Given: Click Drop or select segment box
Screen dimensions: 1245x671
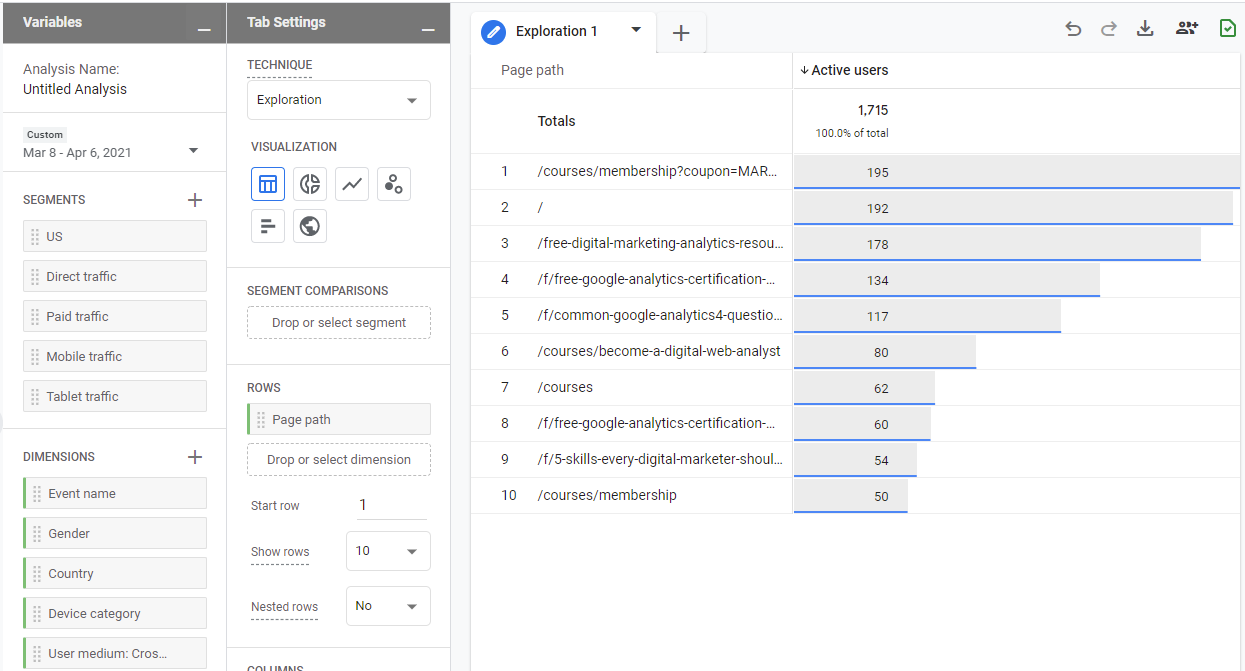Looking at the screenshot, I should click(x=339, y=323).
